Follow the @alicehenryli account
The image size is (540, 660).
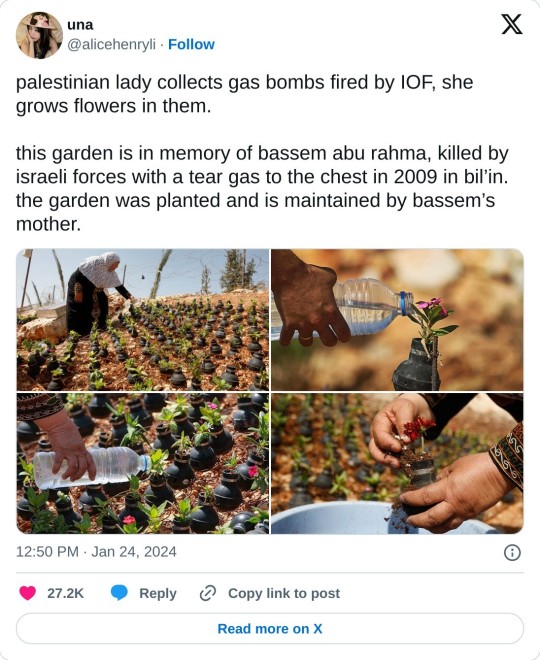pos(191,44)
